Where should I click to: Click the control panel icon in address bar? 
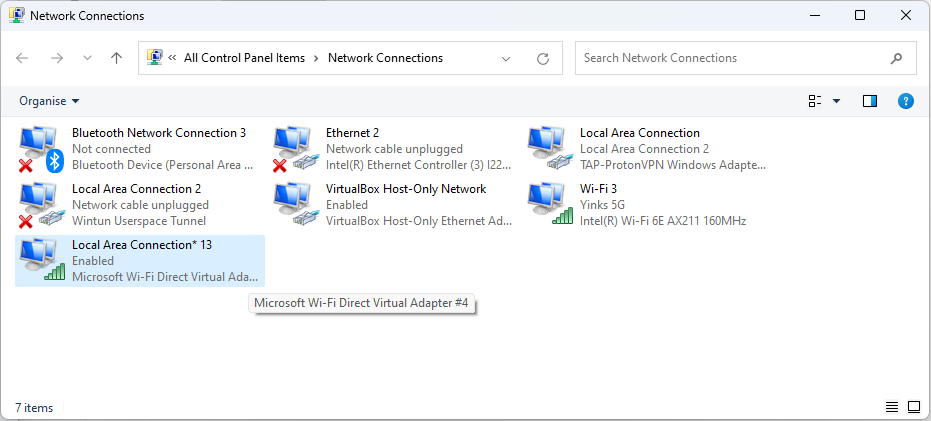pos(154,57)
